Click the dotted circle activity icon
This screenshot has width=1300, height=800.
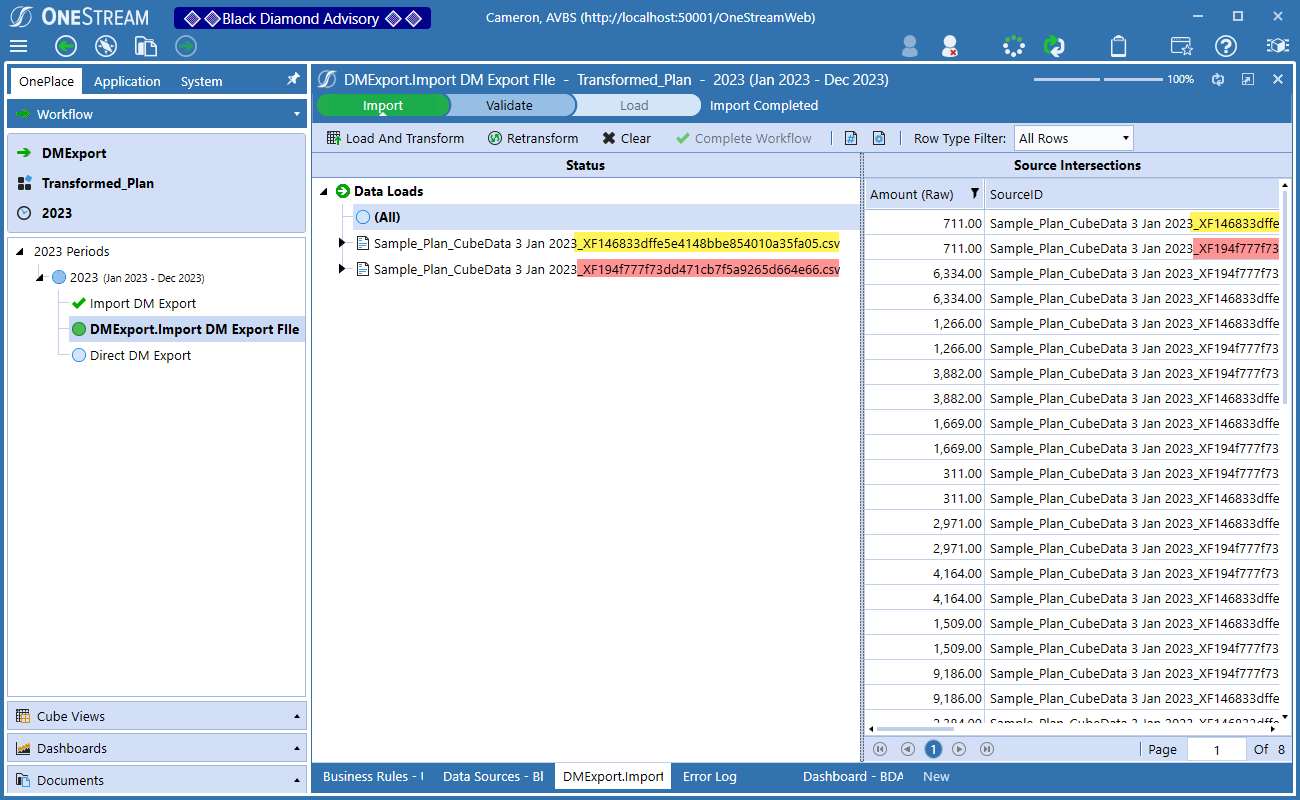(x=1014, y=46)
